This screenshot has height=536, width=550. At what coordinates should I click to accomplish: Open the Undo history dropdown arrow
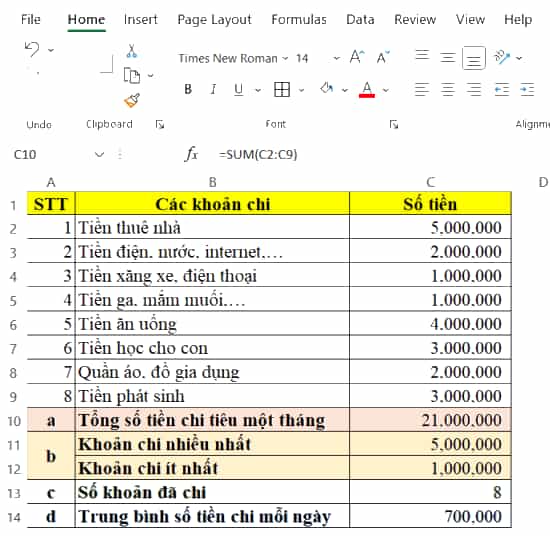click(x=51, y=51)
